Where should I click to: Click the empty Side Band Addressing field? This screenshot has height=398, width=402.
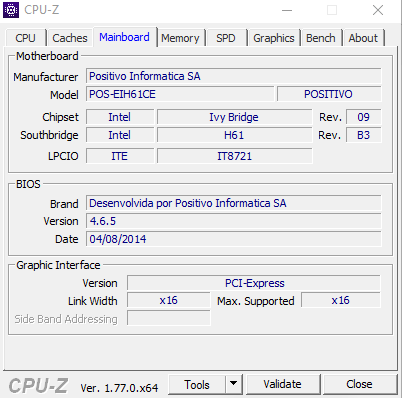tap(169, 318)
